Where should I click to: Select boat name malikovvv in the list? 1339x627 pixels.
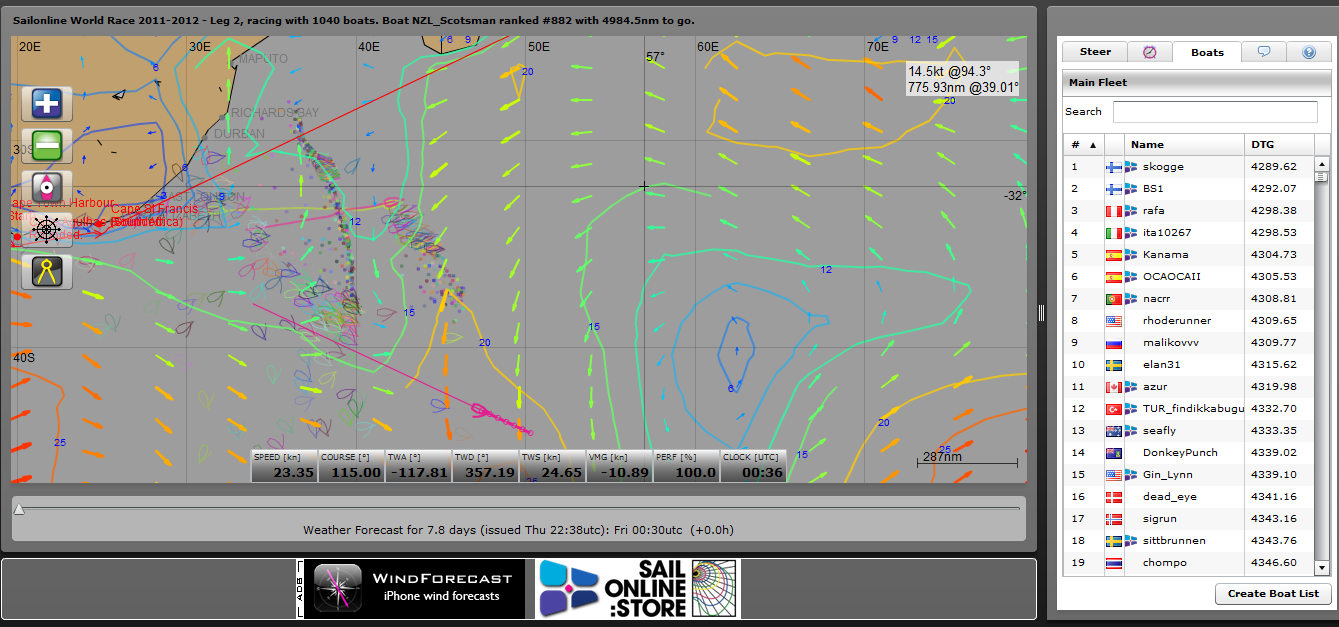(1171, 343)
